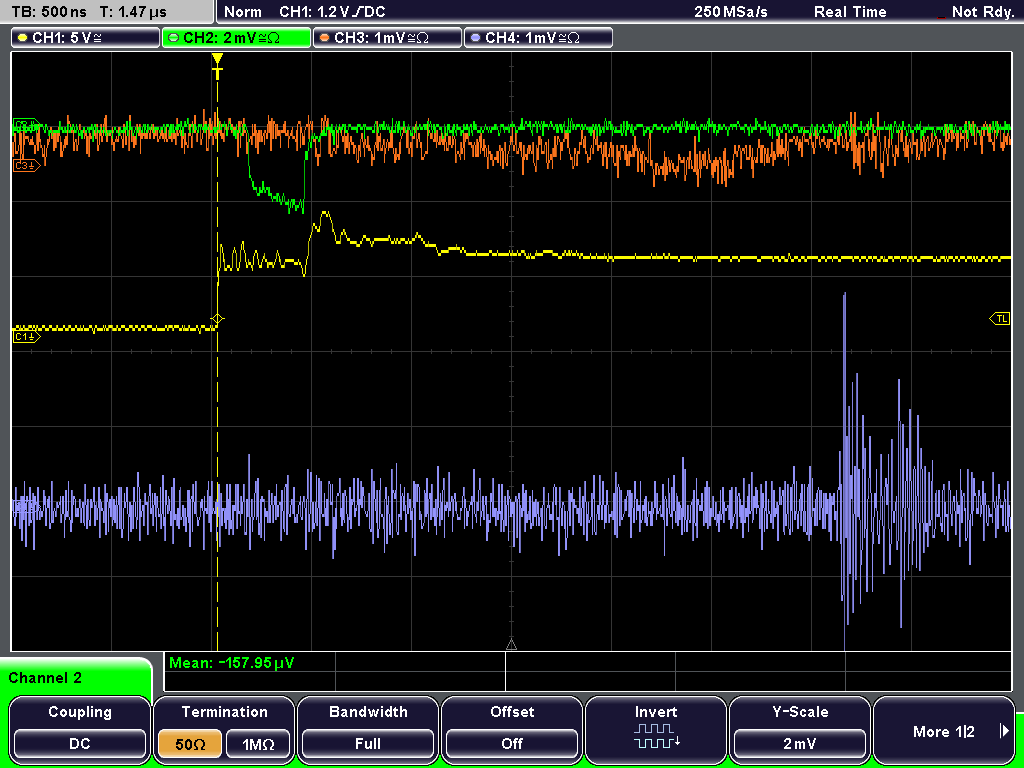Viewport: 1024px width, 768px height.
Task: Click the Mean: -157.95 µV measurement
Action: tap(232, 663)
